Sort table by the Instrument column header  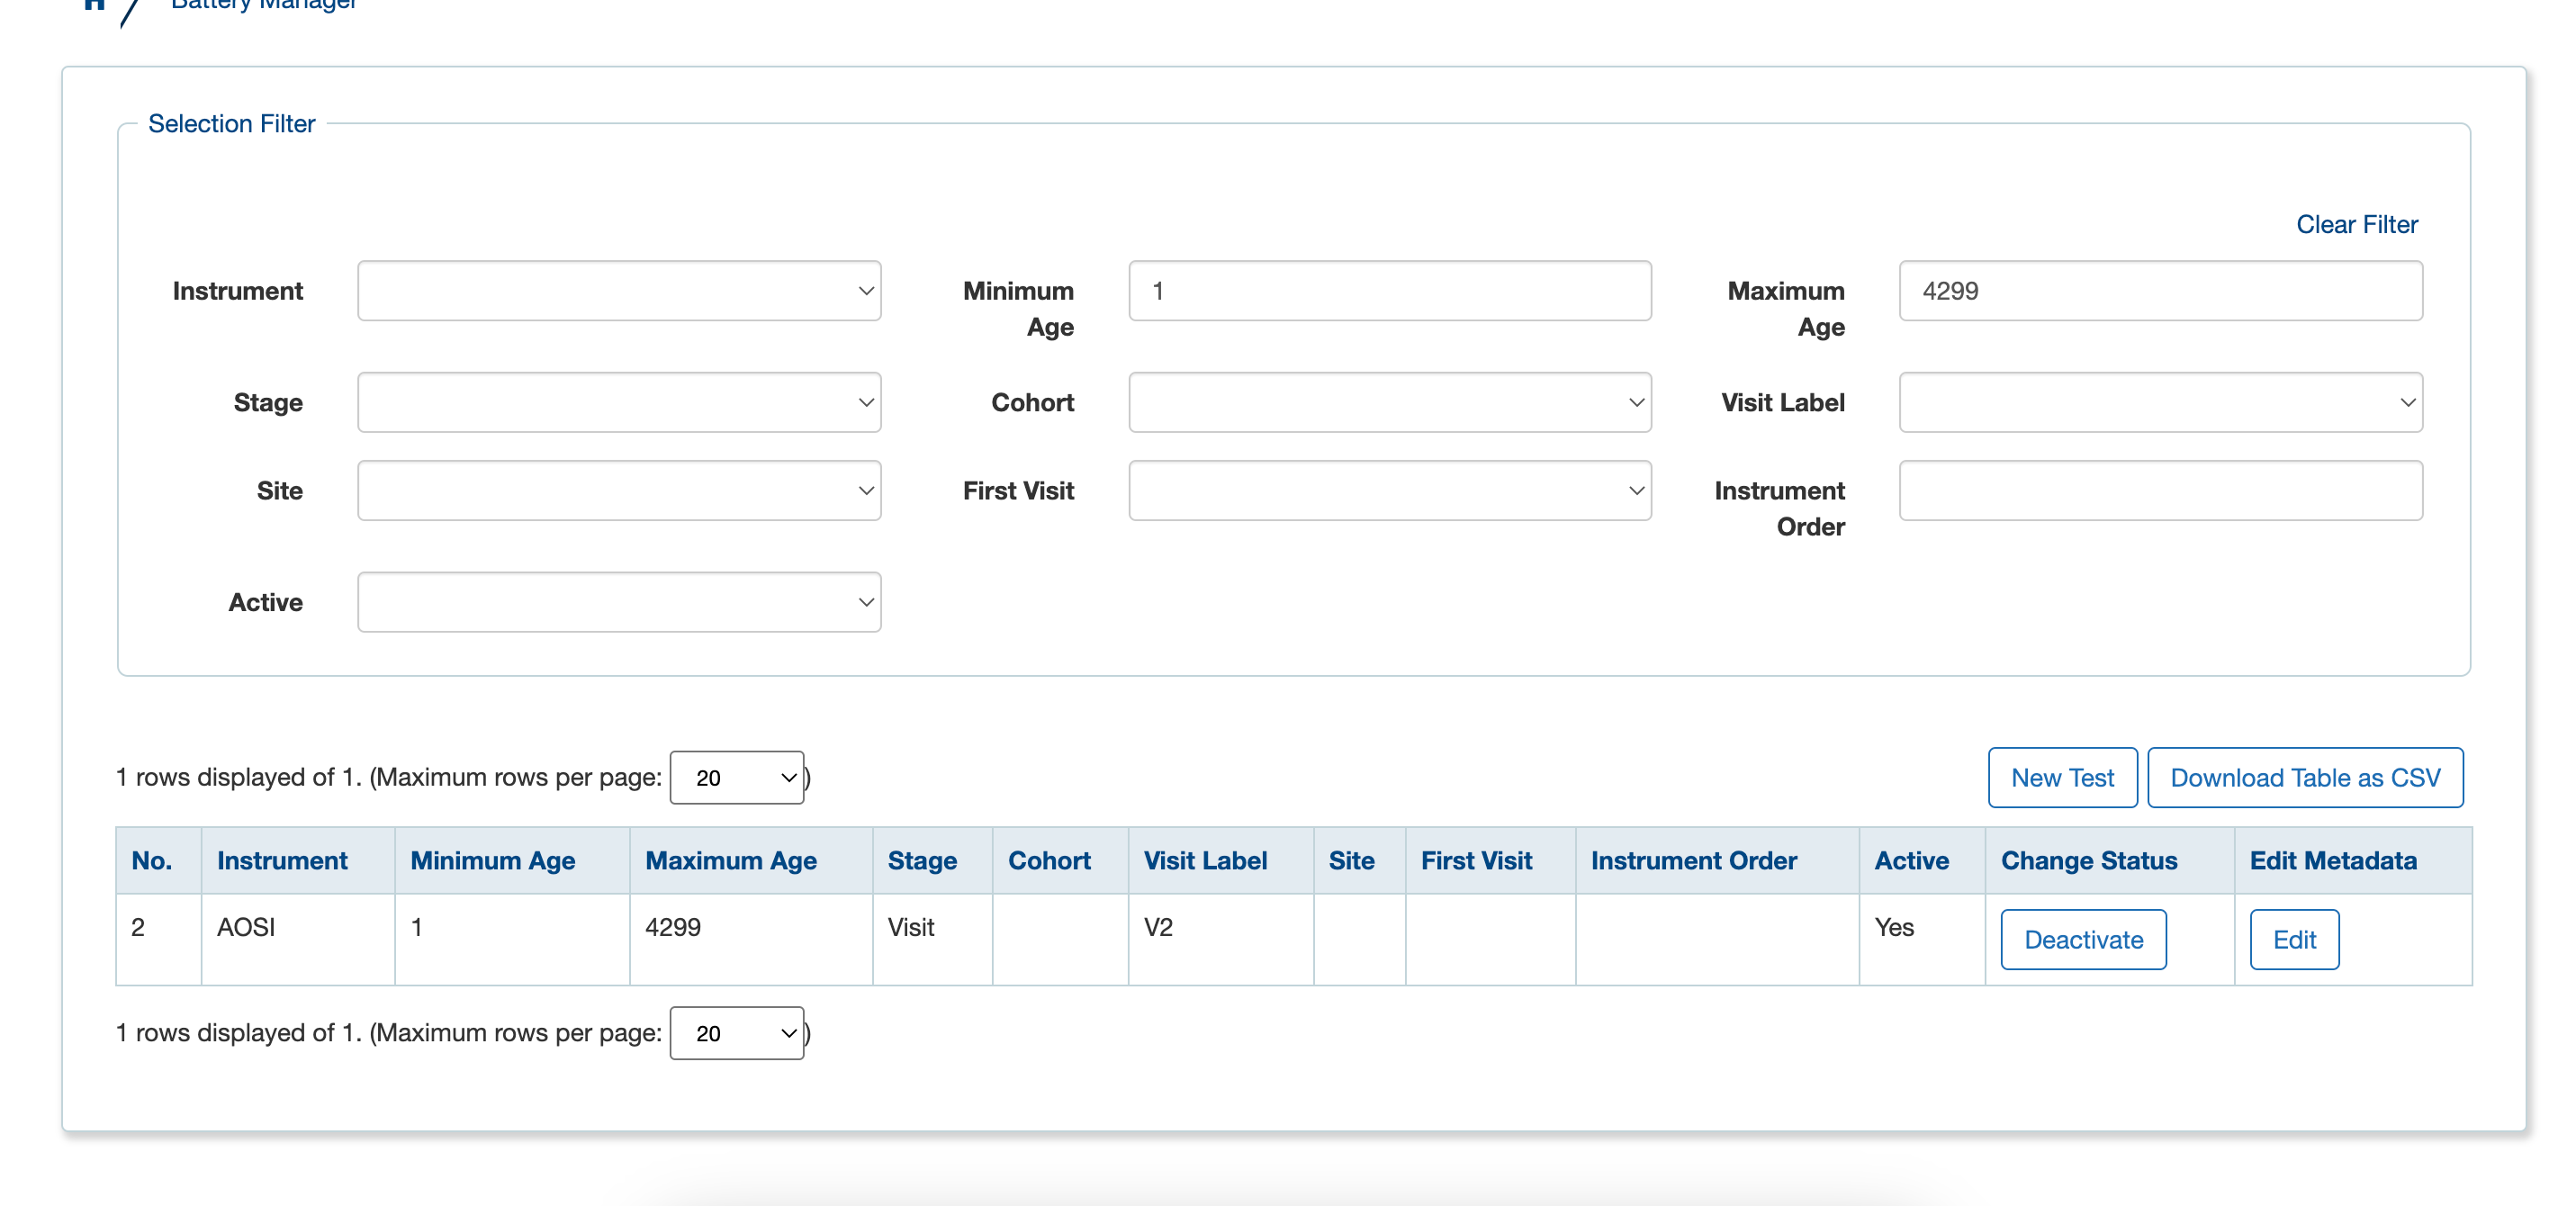click(x=281, y=860)
